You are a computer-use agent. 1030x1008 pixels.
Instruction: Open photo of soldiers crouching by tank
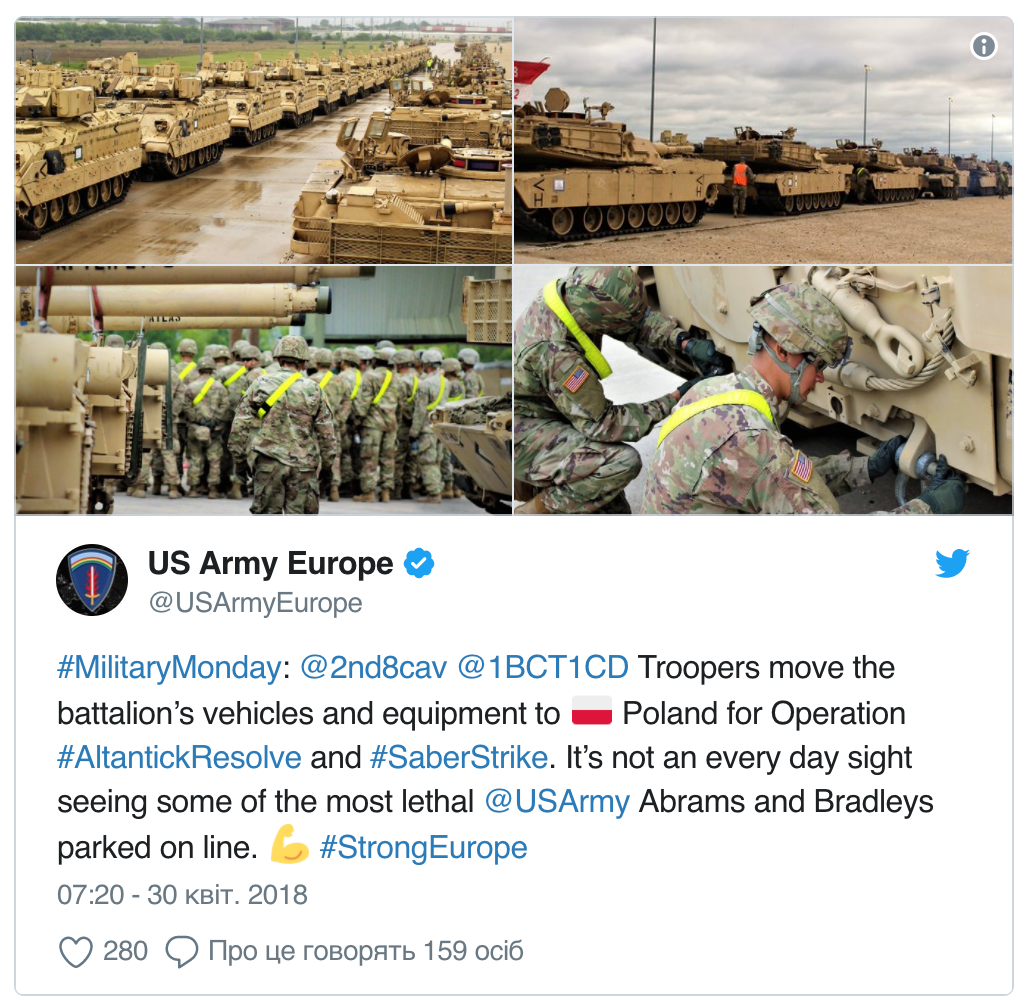(763, 390)
